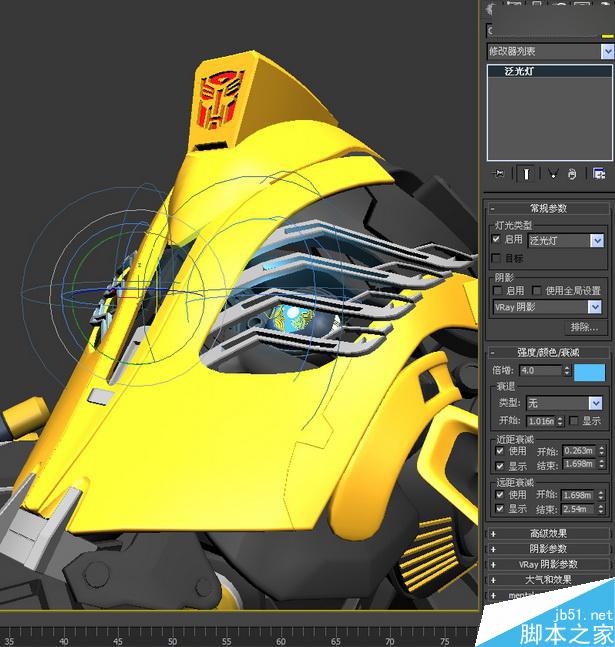Click frame 70 on the timeline ruler
Image resolution: width=615 pixels, height=647 pixels.
pyautogui.click(x=389, y=639)
